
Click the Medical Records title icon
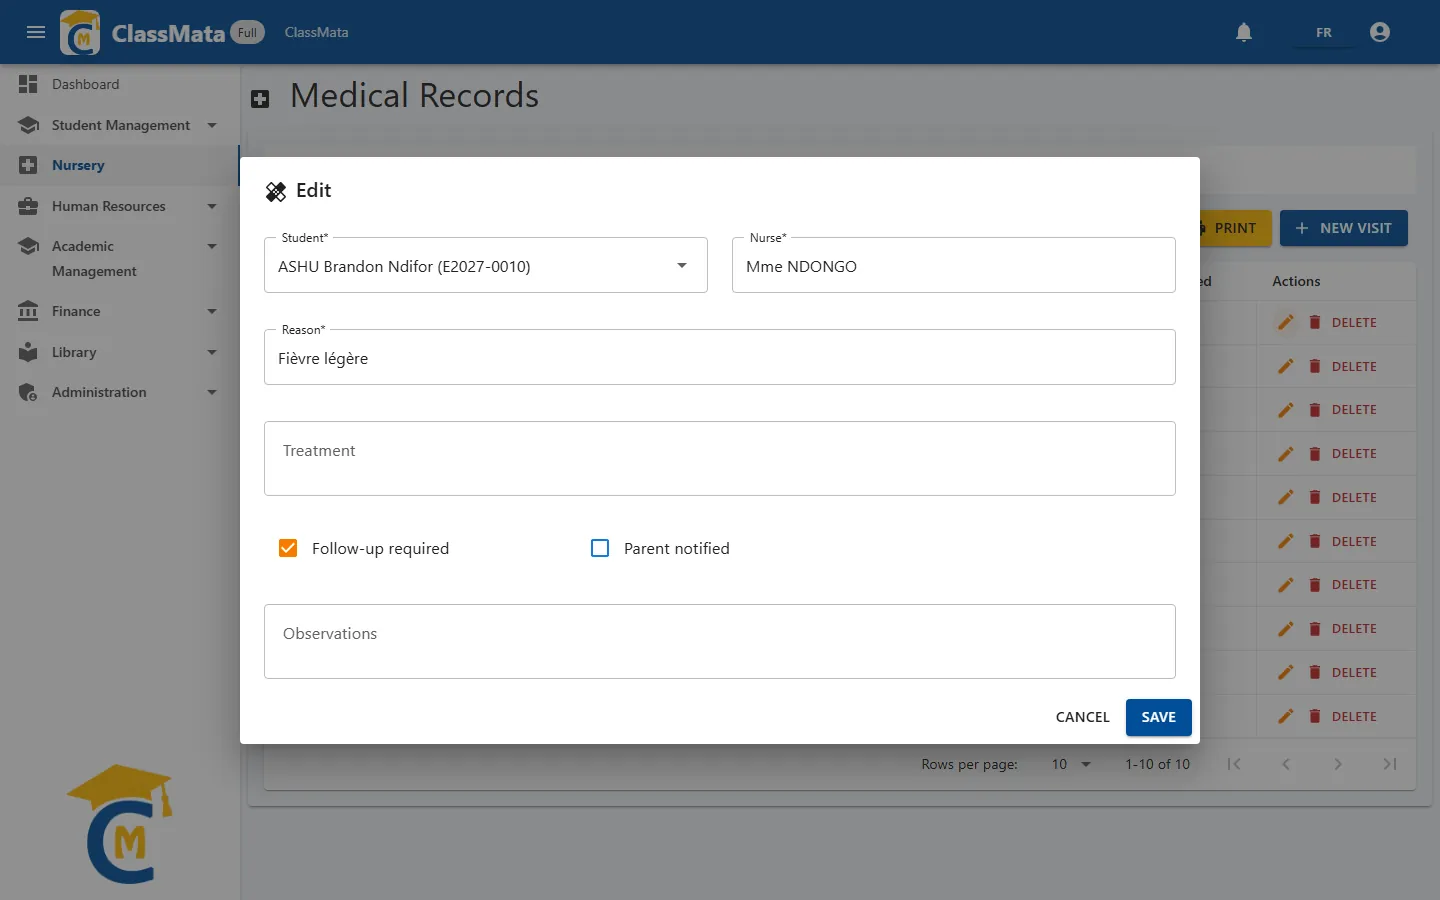point(260,98)
